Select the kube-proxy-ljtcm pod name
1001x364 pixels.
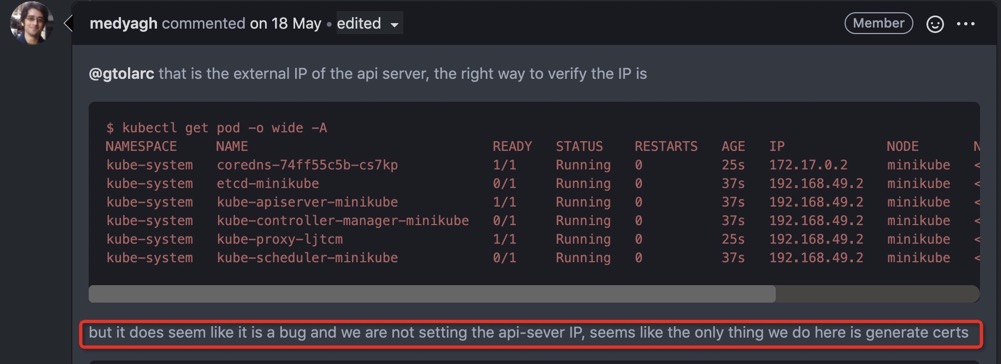tap(279, 239)
